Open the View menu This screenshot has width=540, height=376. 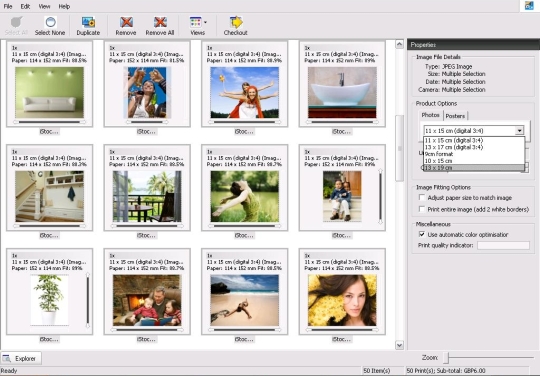click(44, 6)
